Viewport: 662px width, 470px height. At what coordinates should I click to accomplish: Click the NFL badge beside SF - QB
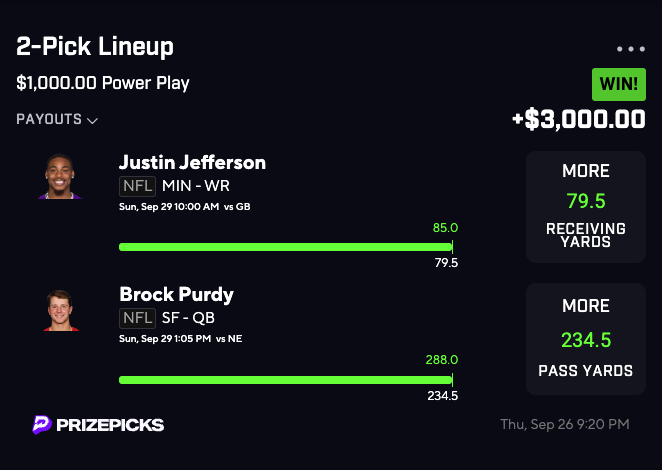pyautogui.click(x=136, y=318)
